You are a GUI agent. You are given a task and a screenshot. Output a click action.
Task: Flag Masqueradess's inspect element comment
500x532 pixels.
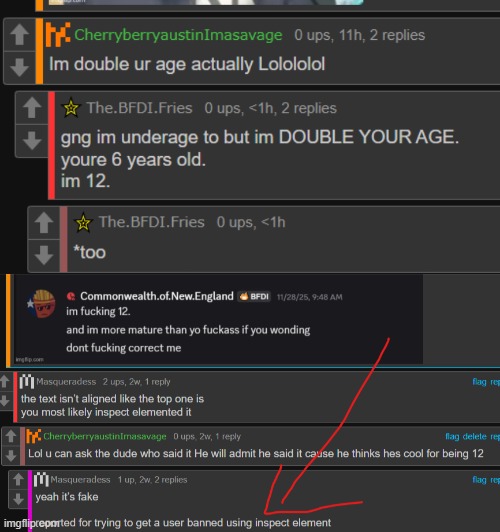tap(479, 382)
